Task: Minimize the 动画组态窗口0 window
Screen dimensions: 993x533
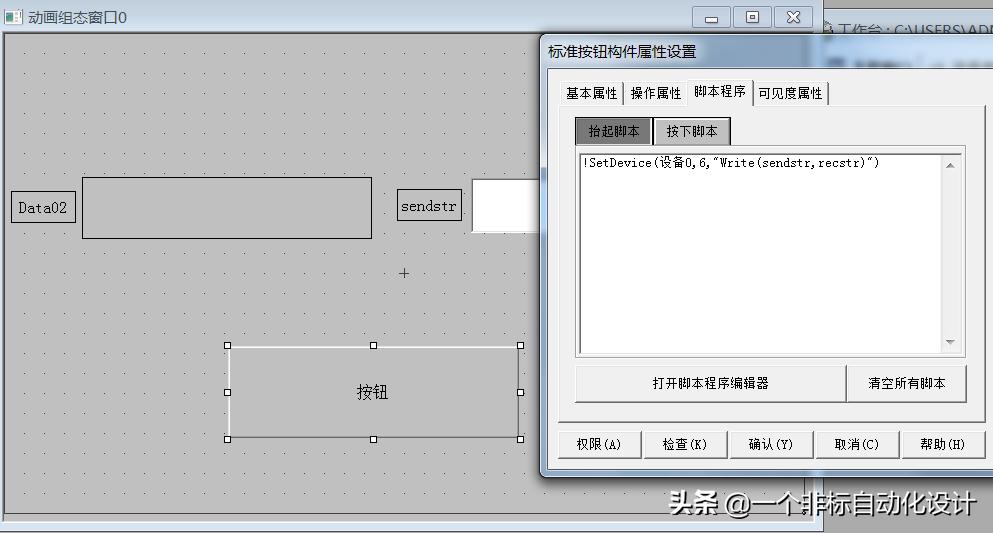Action: [711, 17]
